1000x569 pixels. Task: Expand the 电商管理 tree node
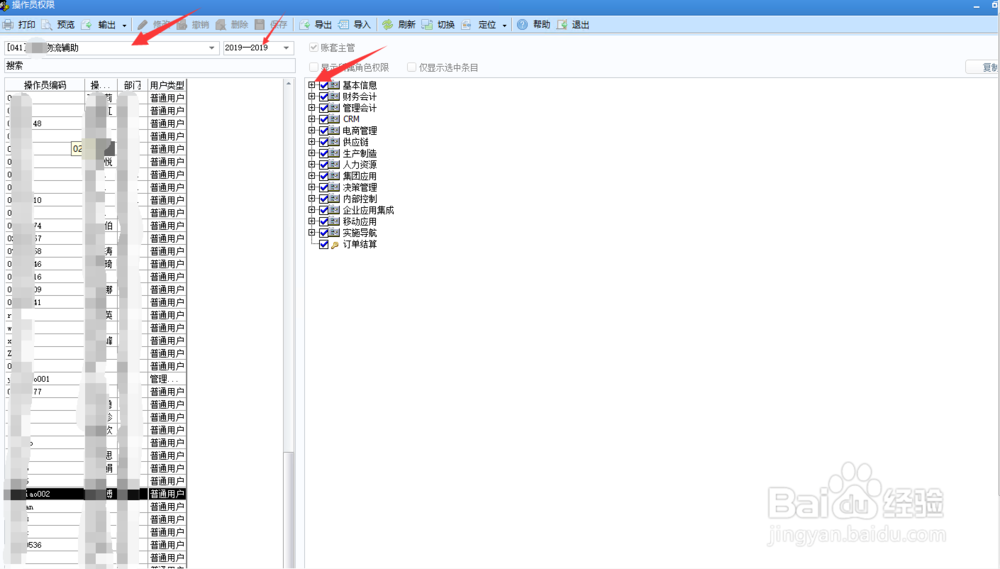(312, 130)
